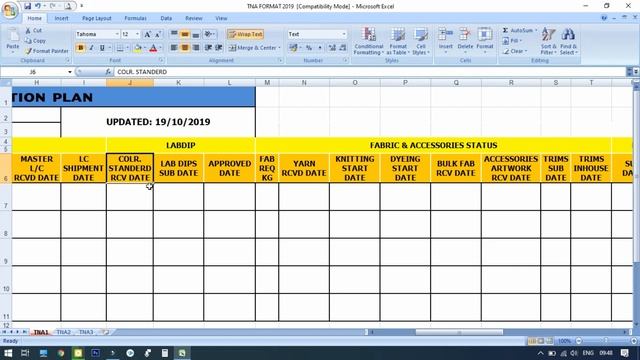Image resolution: width=640 pixels, height=360 pixels.
Task: Copy the selected cell
Action: [35, 41]
